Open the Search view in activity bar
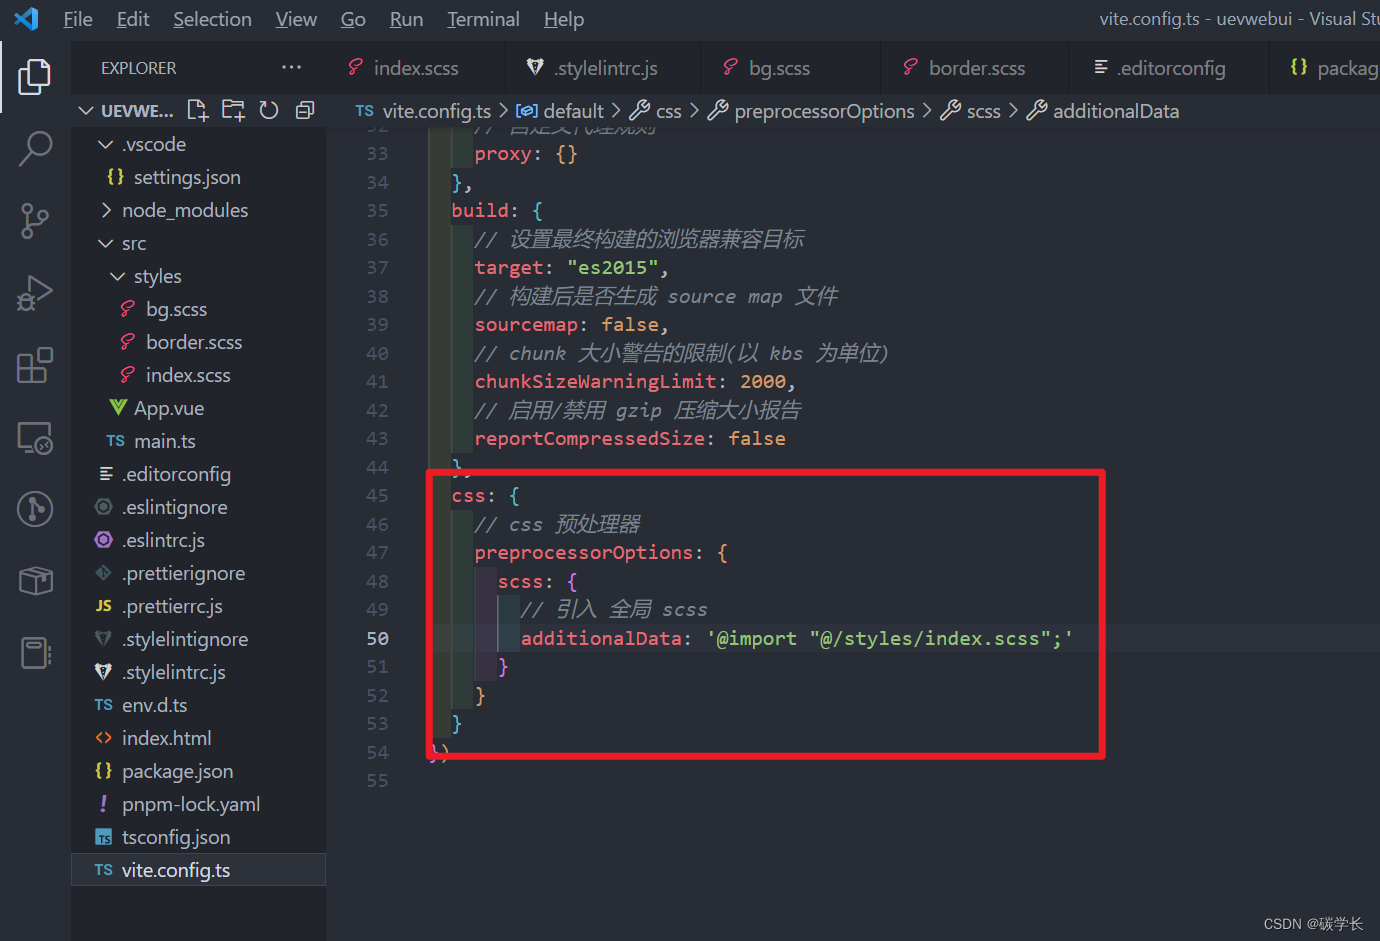 click(x=35, y=149)
